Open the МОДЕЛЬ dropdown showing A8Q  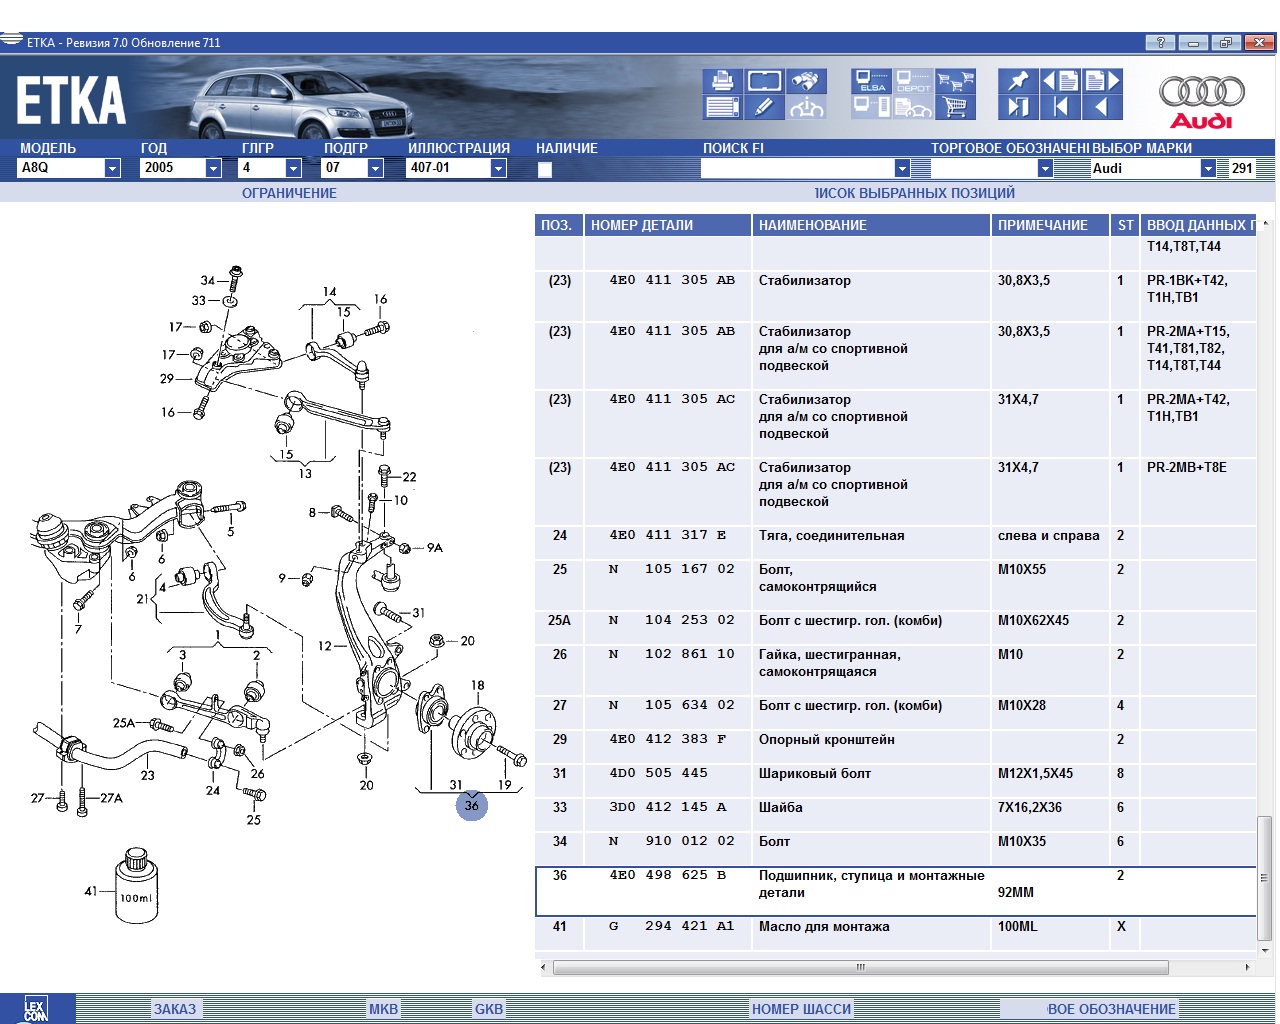click(x=112, y=168)
